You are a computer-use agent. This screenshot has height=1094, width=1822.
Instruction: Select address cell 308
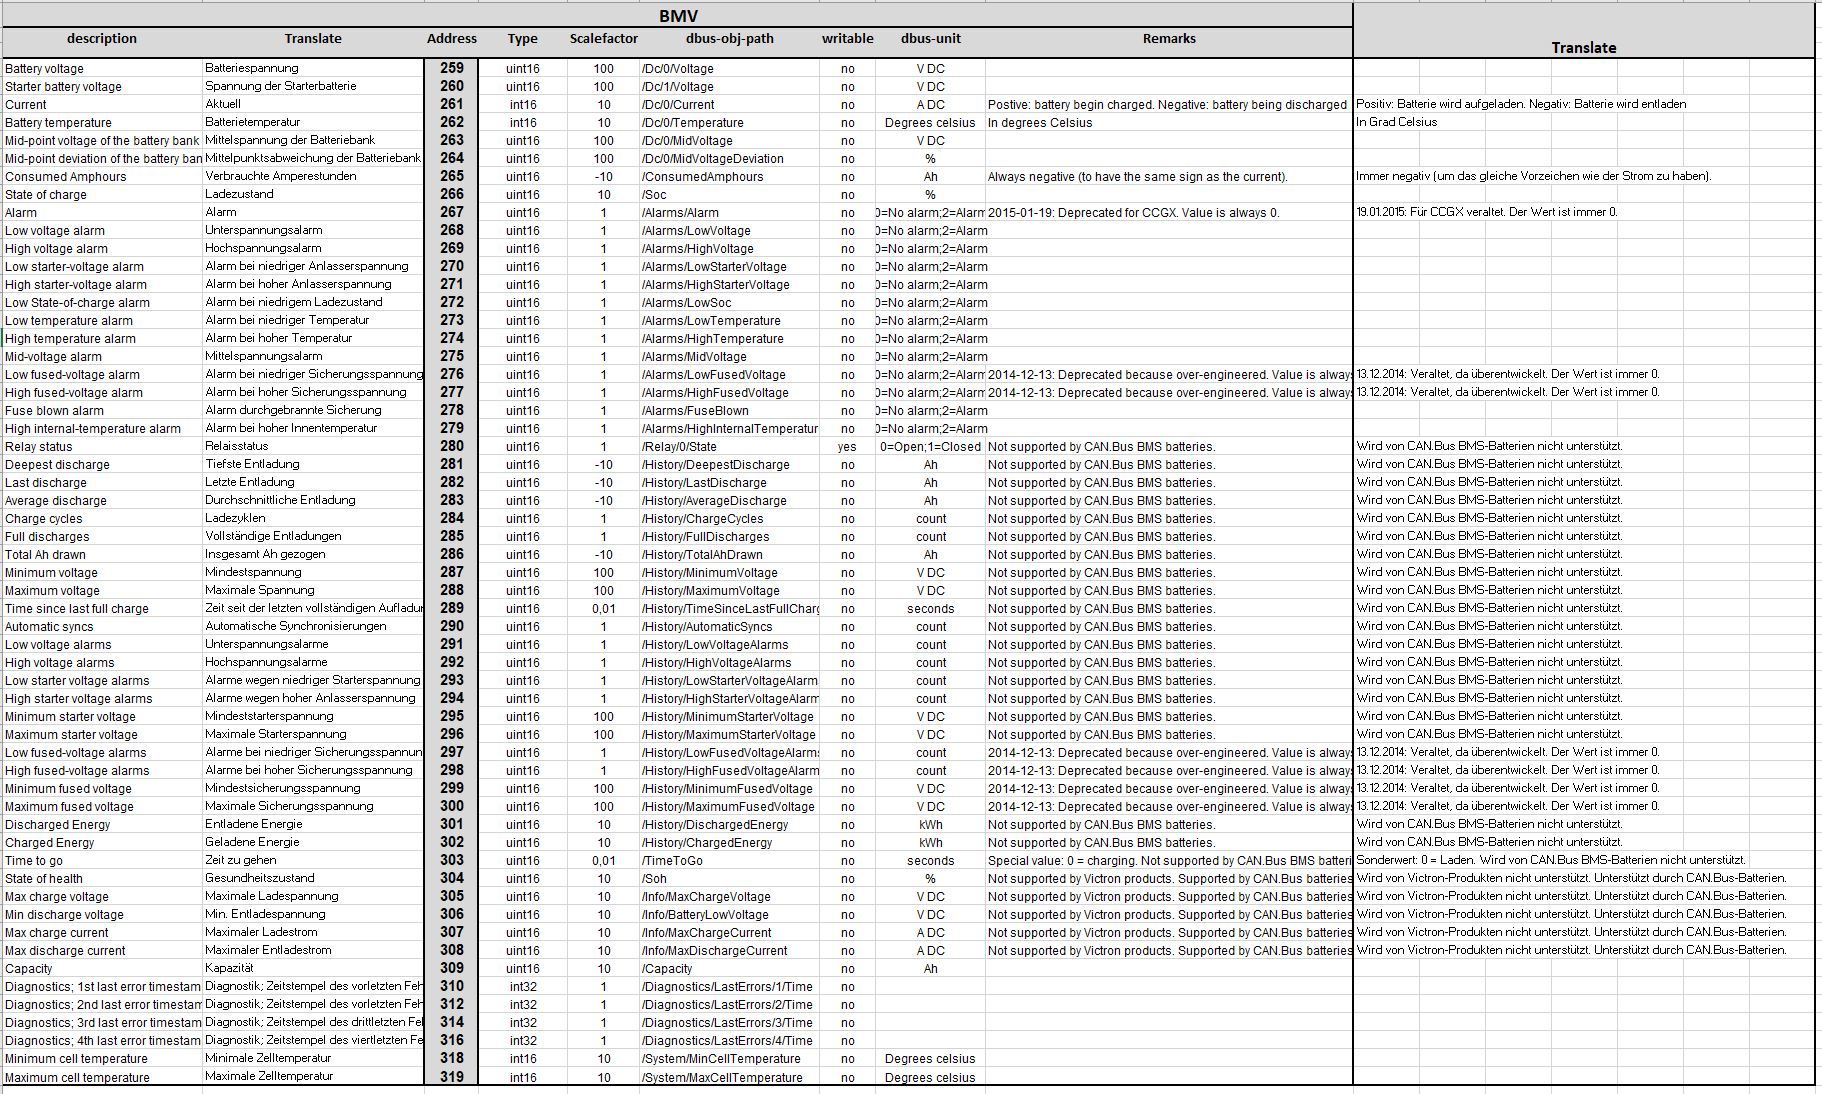(x=452, y=951)
